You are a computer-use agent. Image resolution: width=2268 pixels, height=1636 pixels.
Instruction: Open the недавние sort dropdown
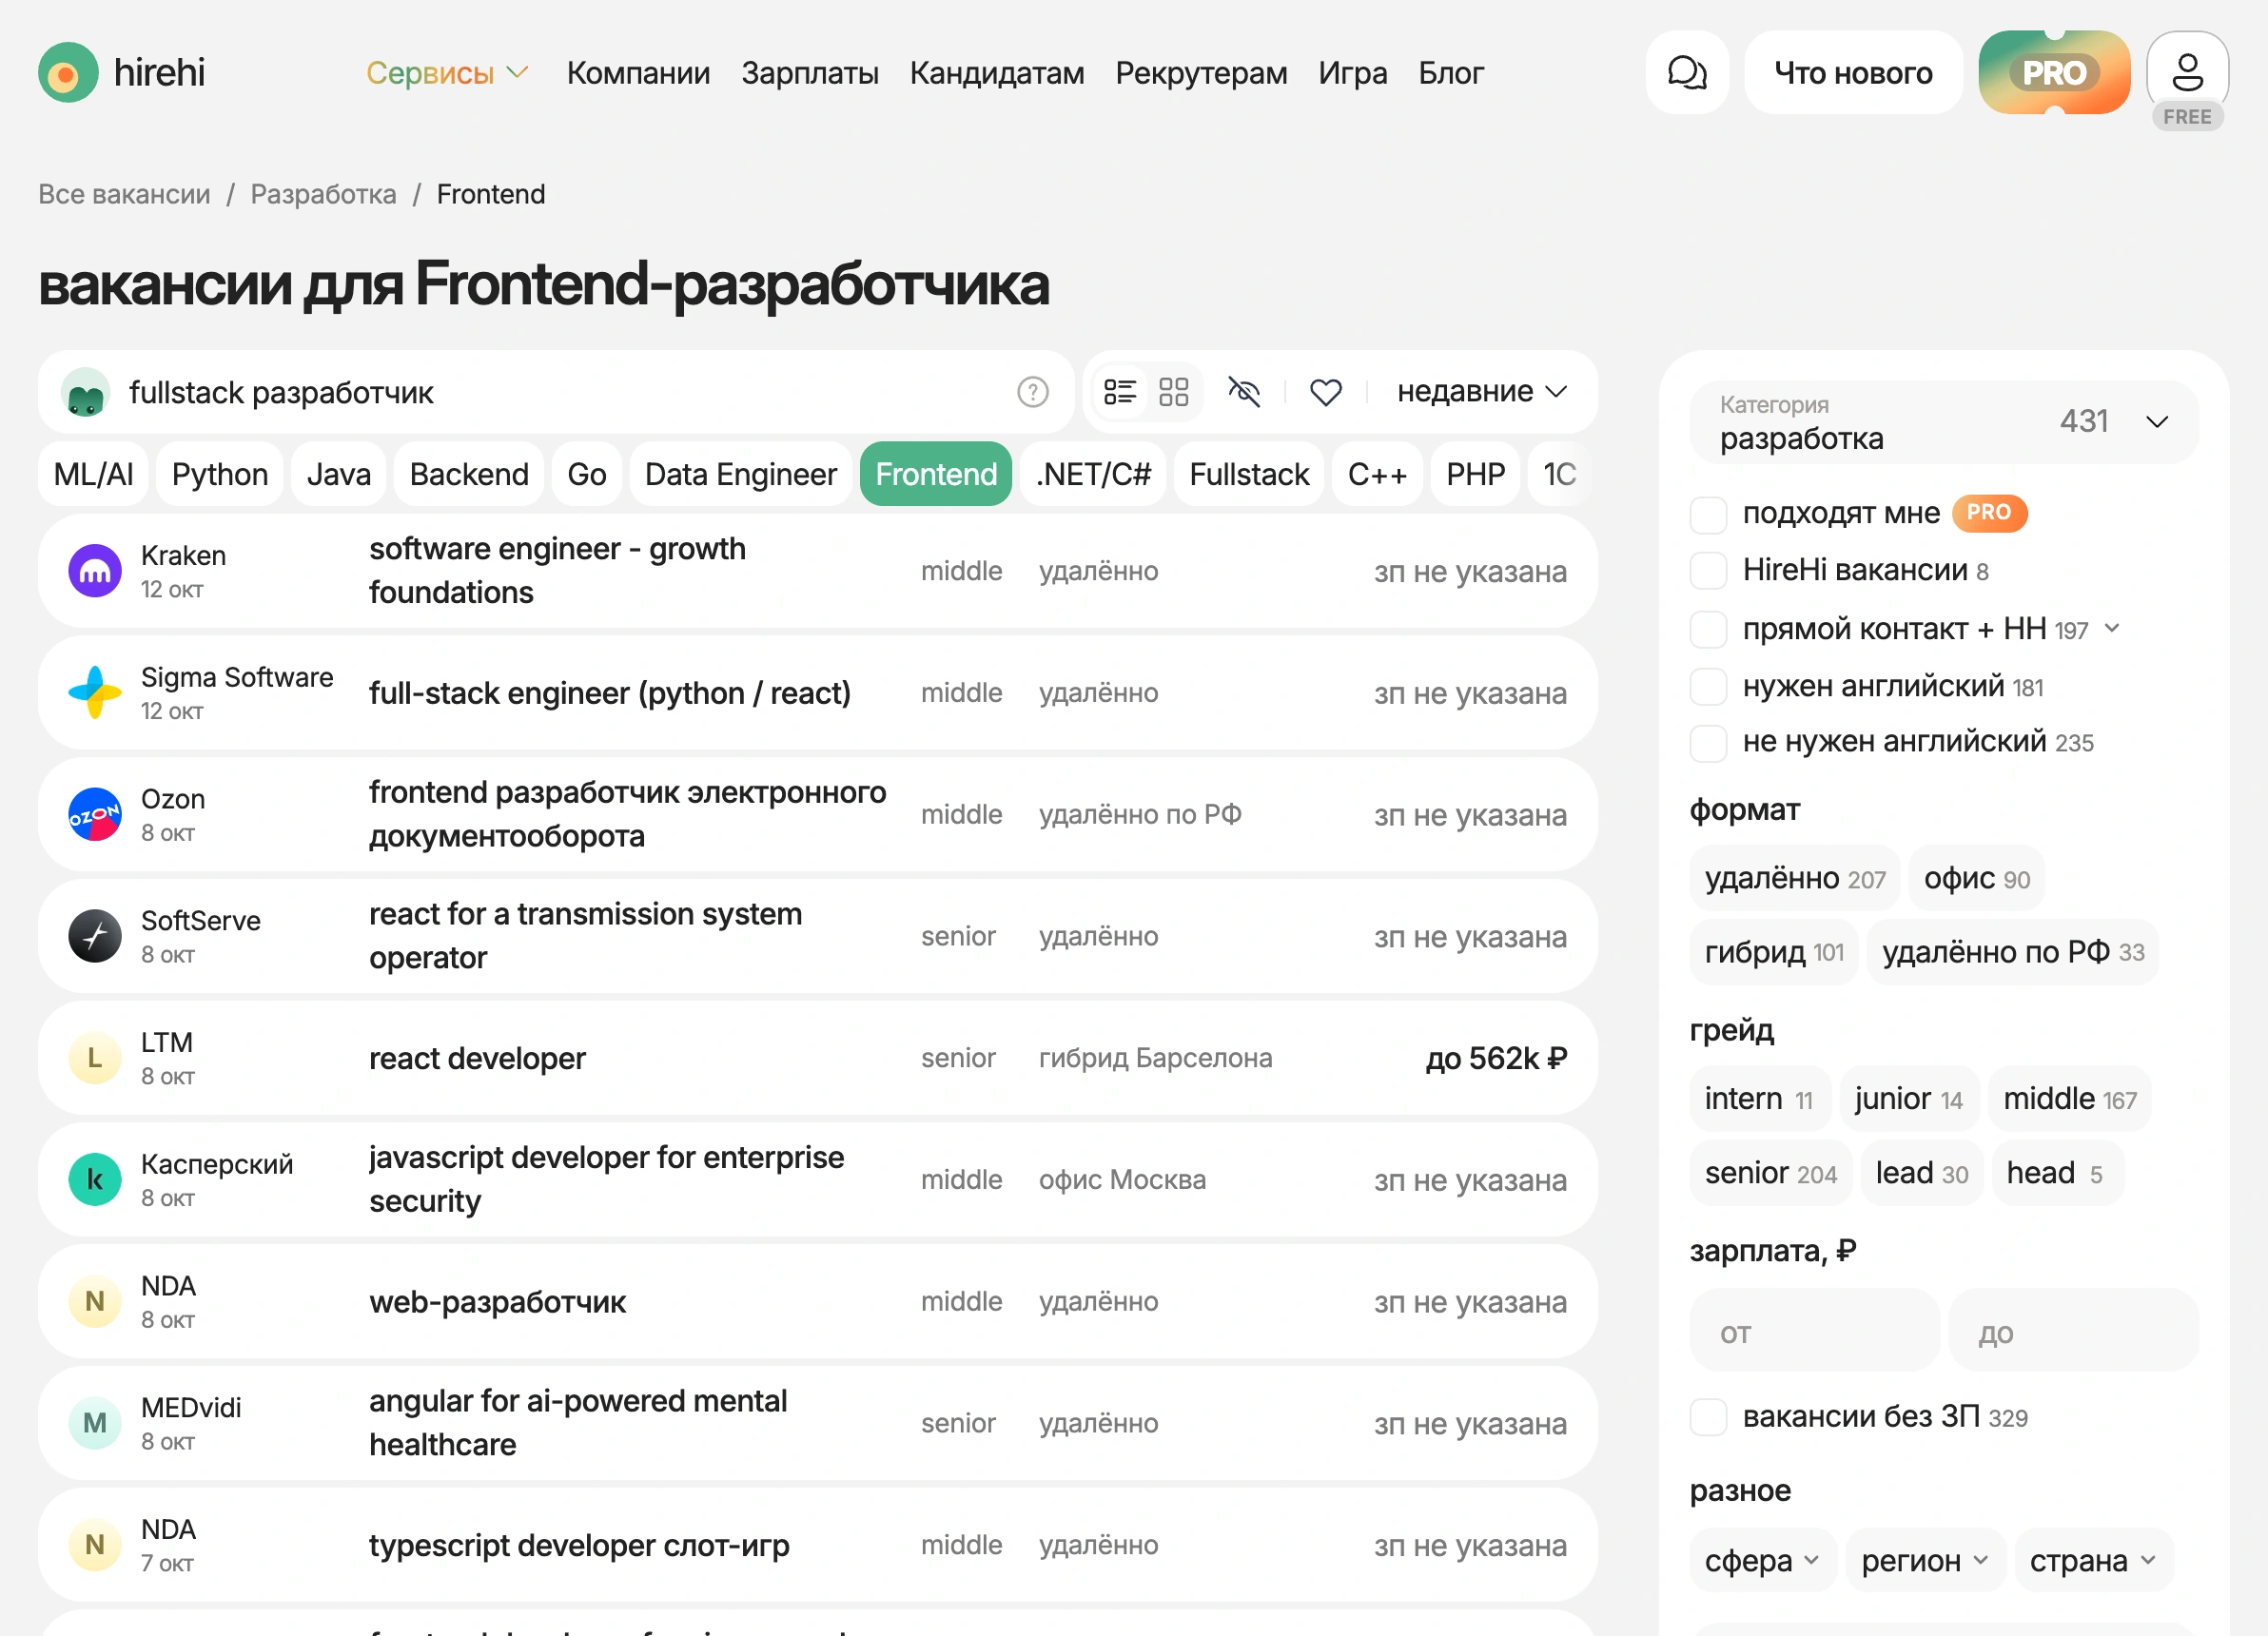click(1482, 392)
